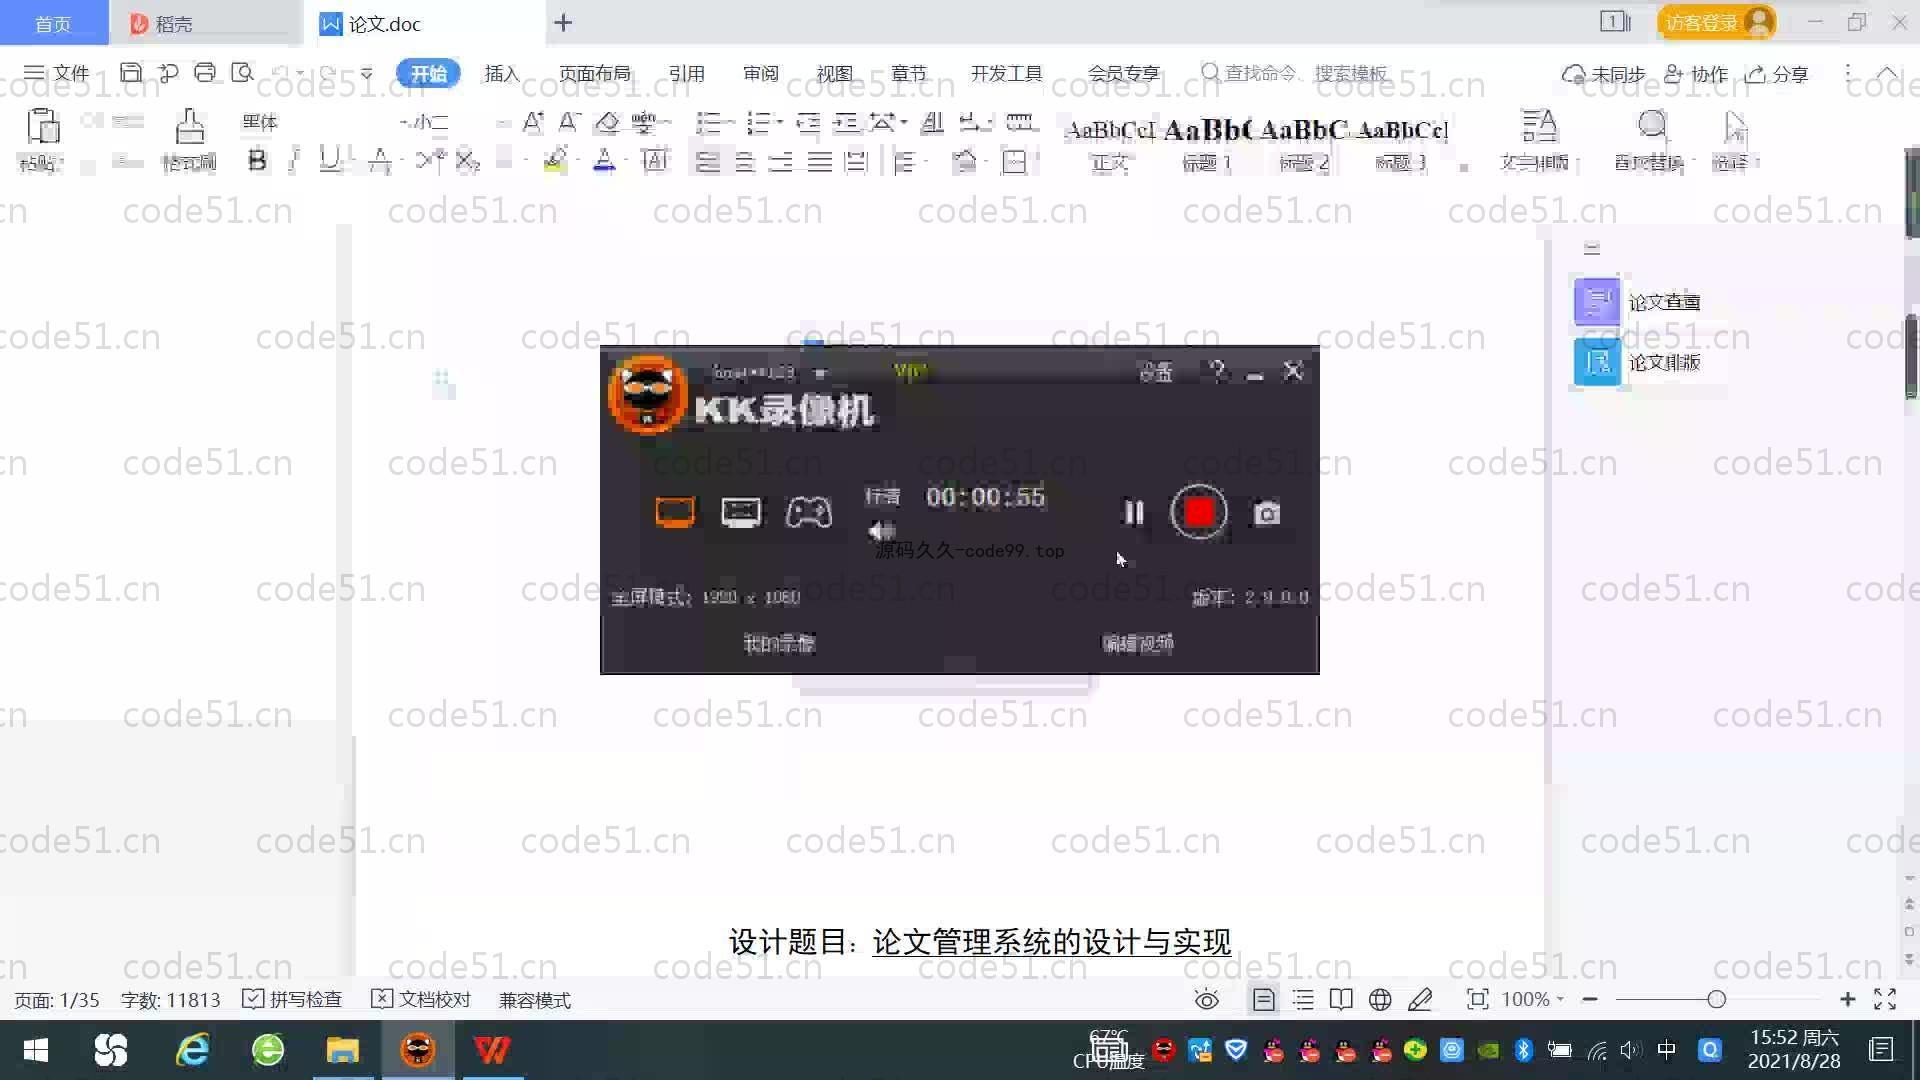Viewport: 1920px width, 1080px height.
Task: Open Print Preview from quick access toolbar
Action: (242, 73)
